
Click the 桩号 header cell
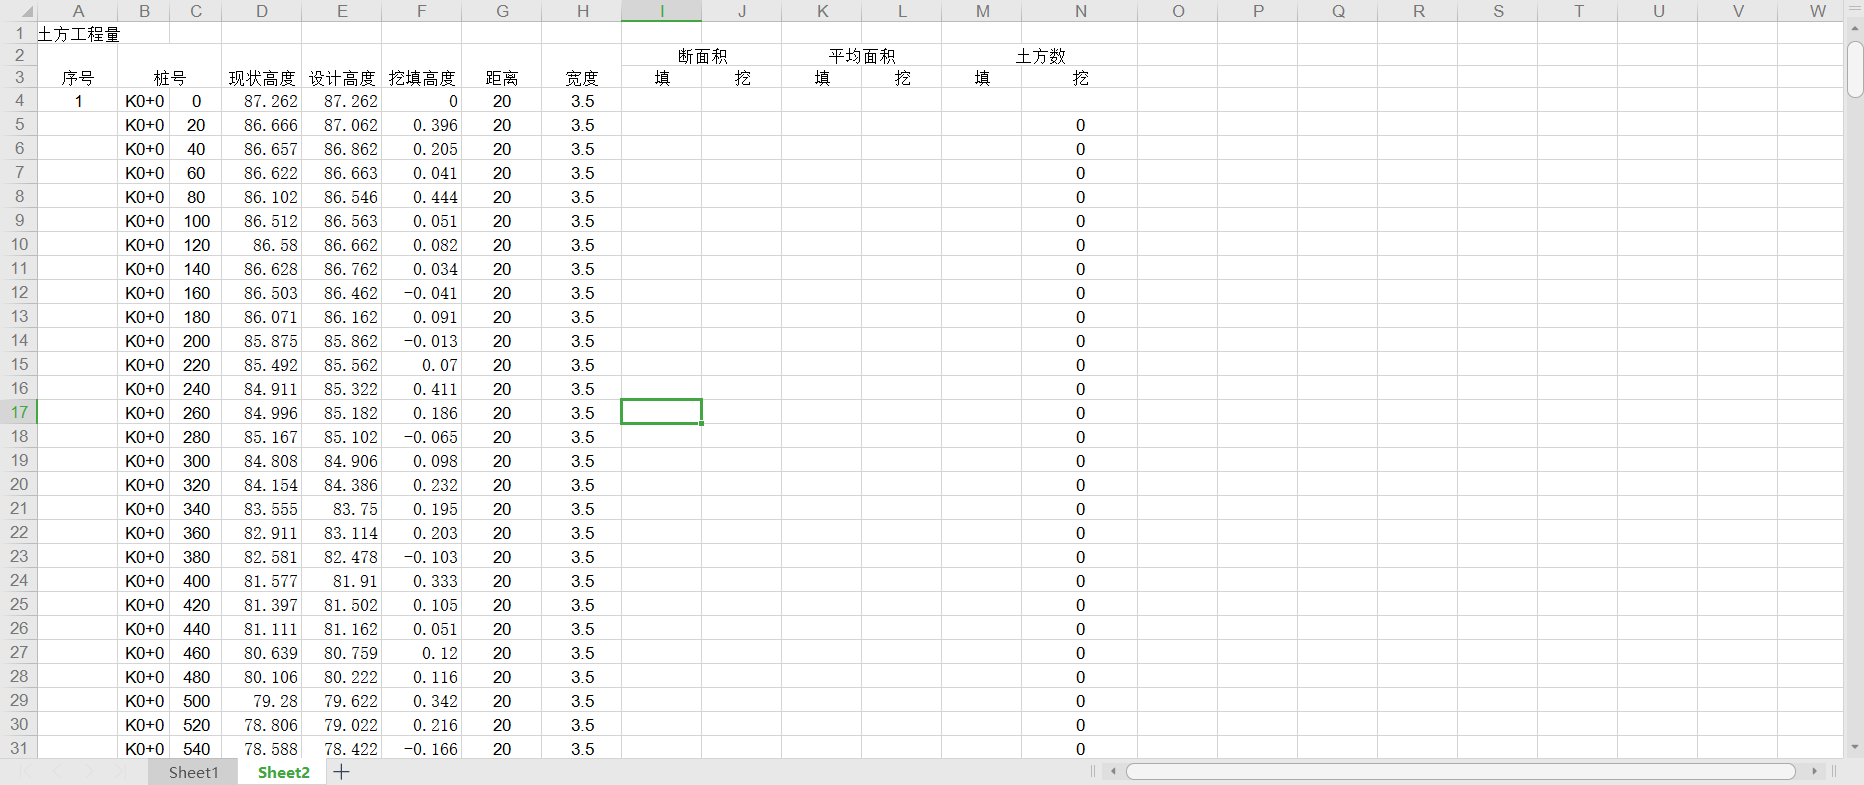pos(170,78)
